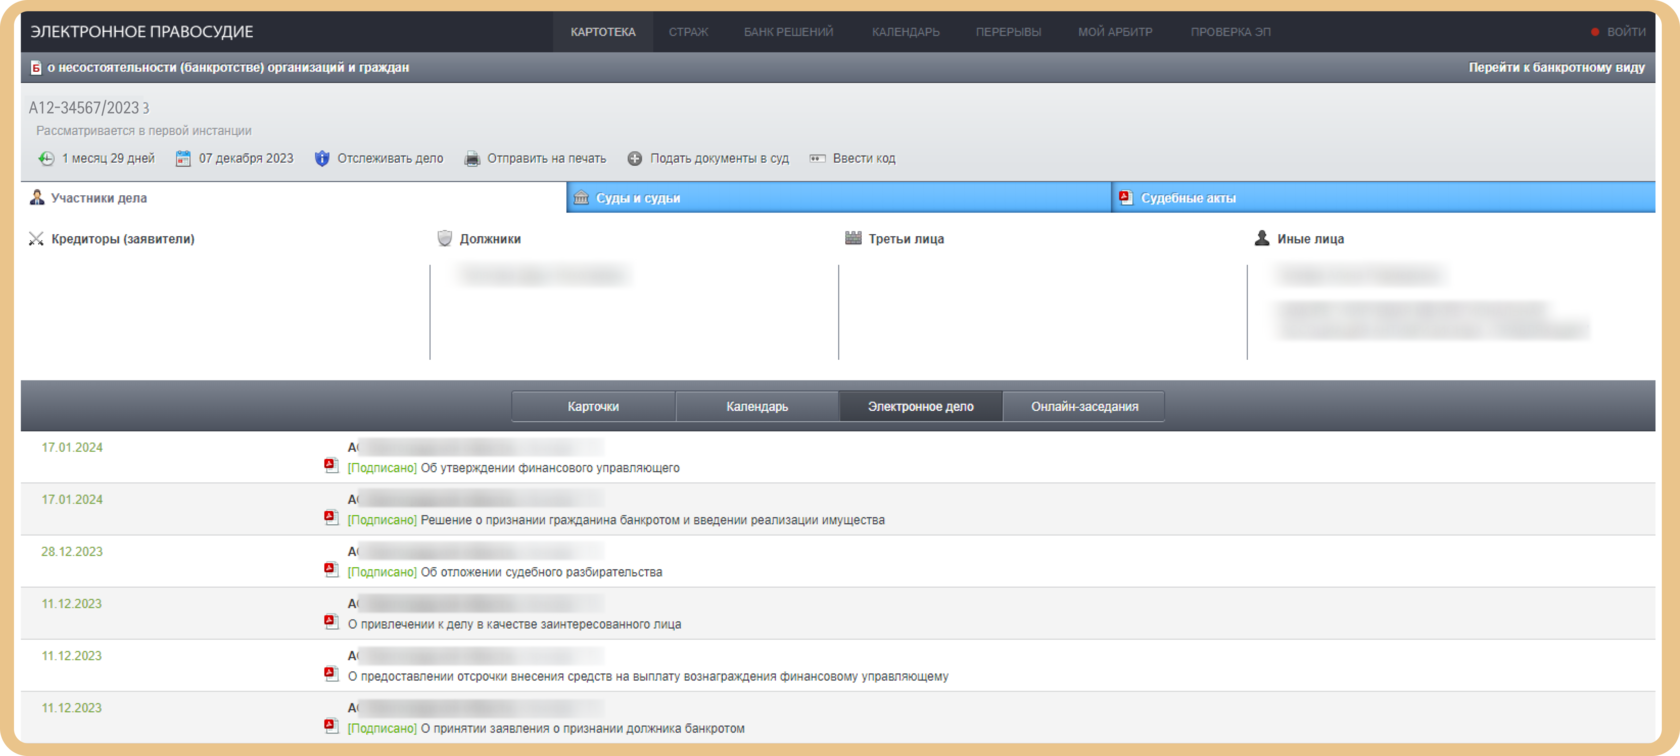Open the Карточки view
Viewport: 1680px width, 756px height.
(593, 406)
